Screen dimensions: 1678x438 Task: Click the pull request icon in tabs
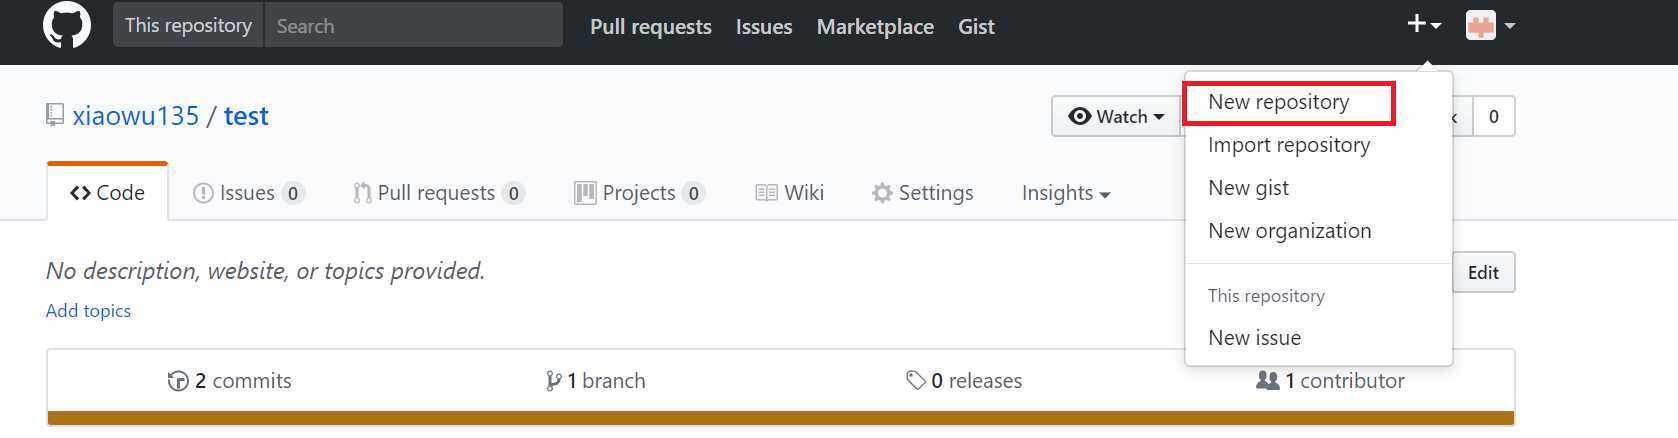[x=362, y=193]
